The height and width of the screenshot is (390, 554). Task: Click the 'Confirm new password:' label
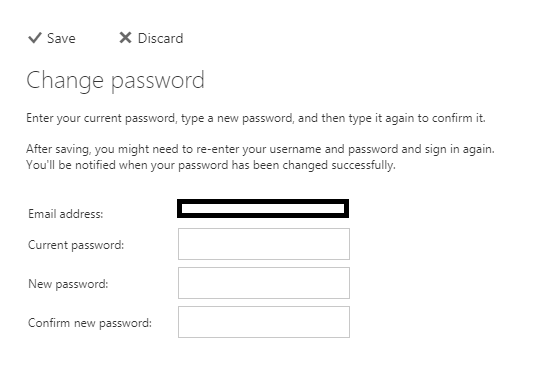(90, 323)
